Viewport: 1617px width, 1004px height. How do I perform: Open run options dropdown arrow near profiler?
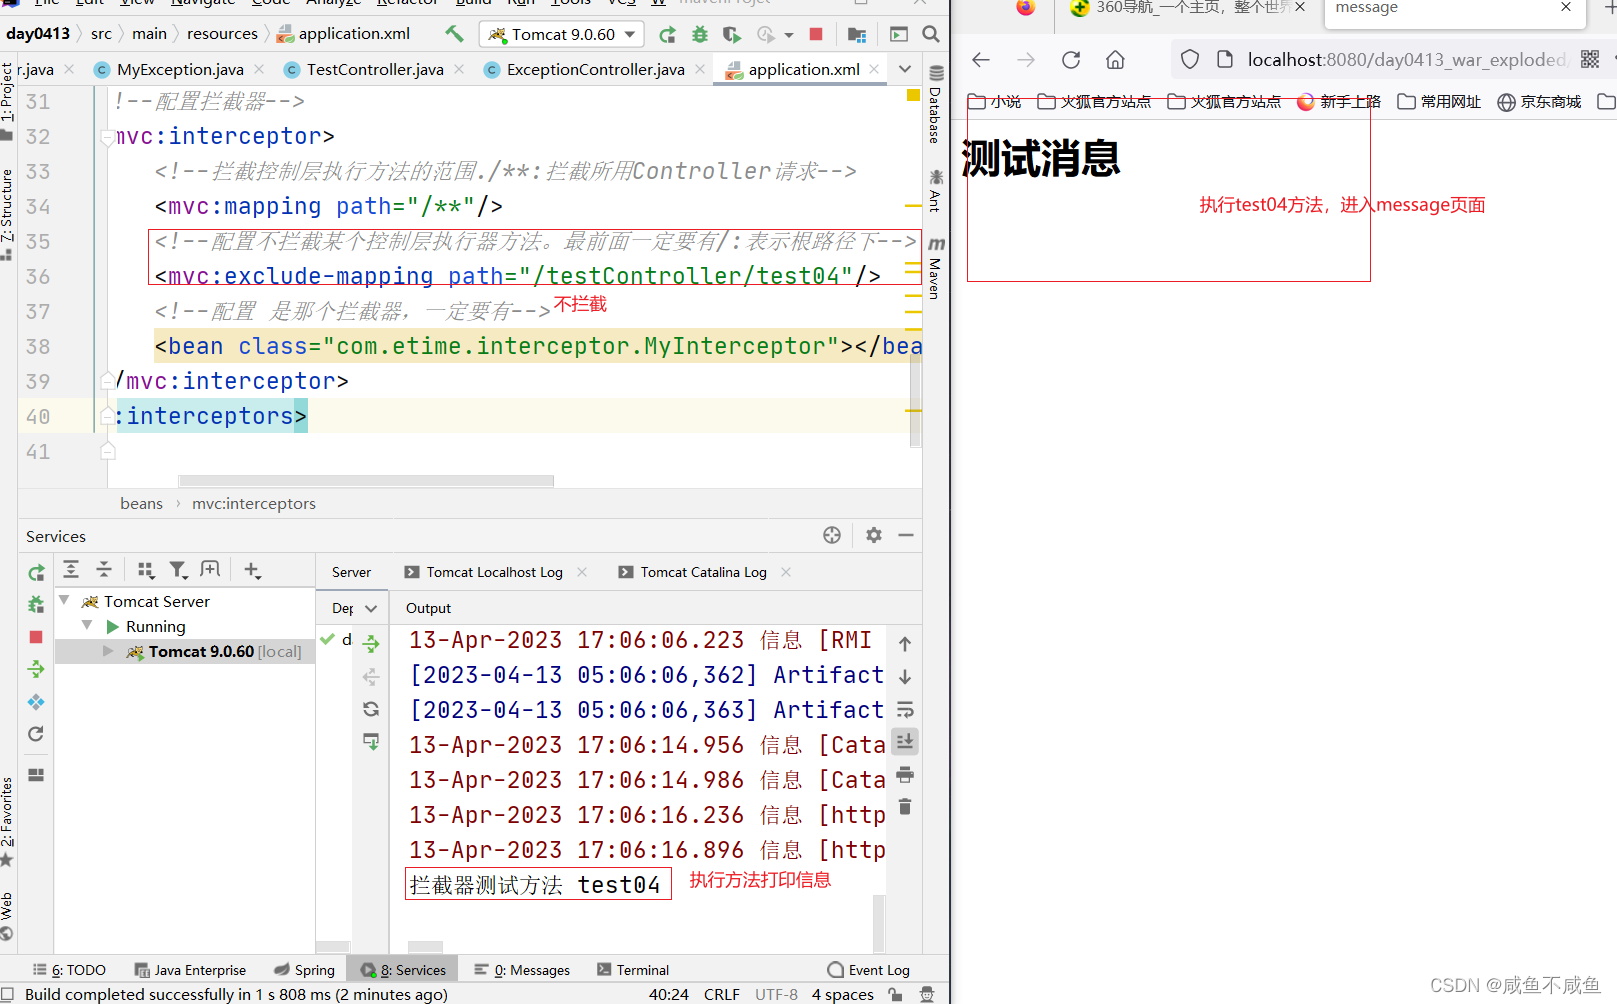pos(789,35)
